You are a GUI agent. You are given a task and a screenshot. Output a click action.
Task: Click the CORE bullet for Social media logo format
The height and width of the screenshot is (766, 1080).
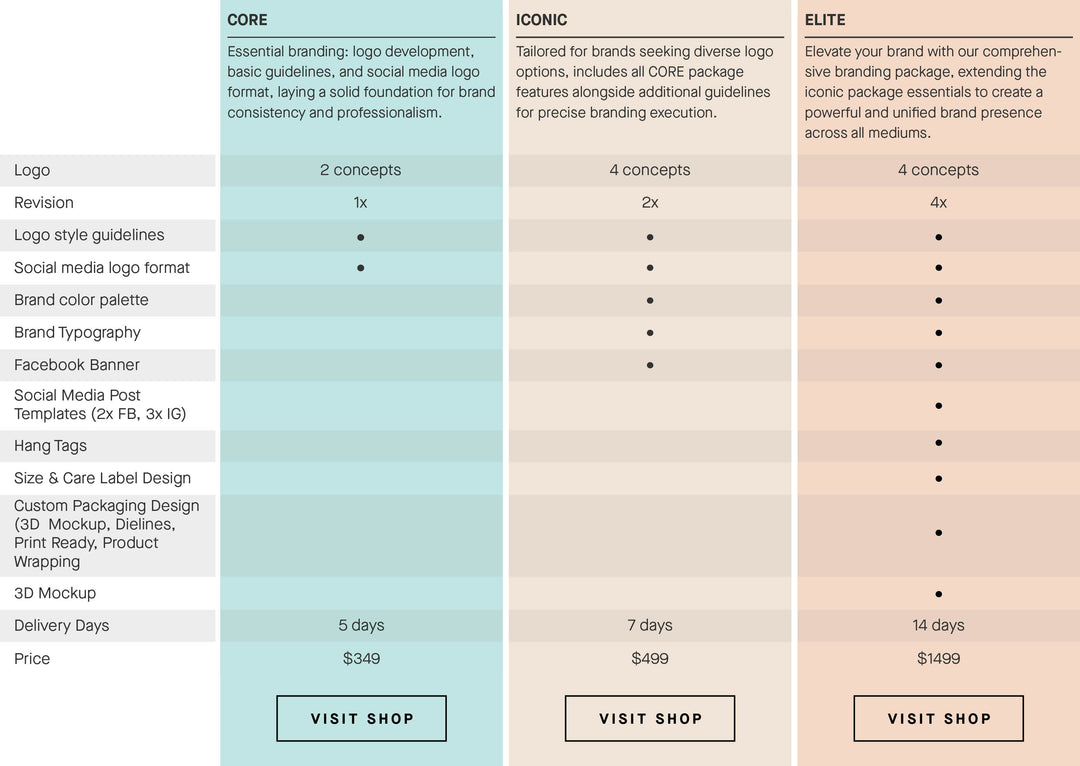coord(361,268)
